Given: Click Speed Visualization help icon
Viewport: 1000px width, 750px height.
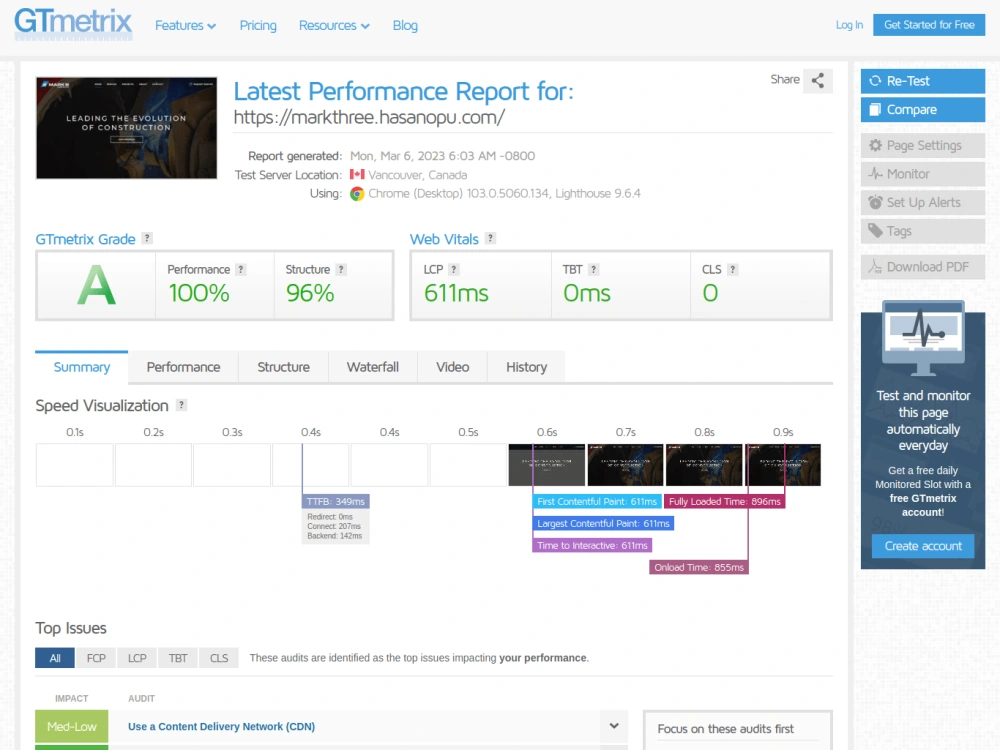Looking at the screenshot, I should [181, 405].
